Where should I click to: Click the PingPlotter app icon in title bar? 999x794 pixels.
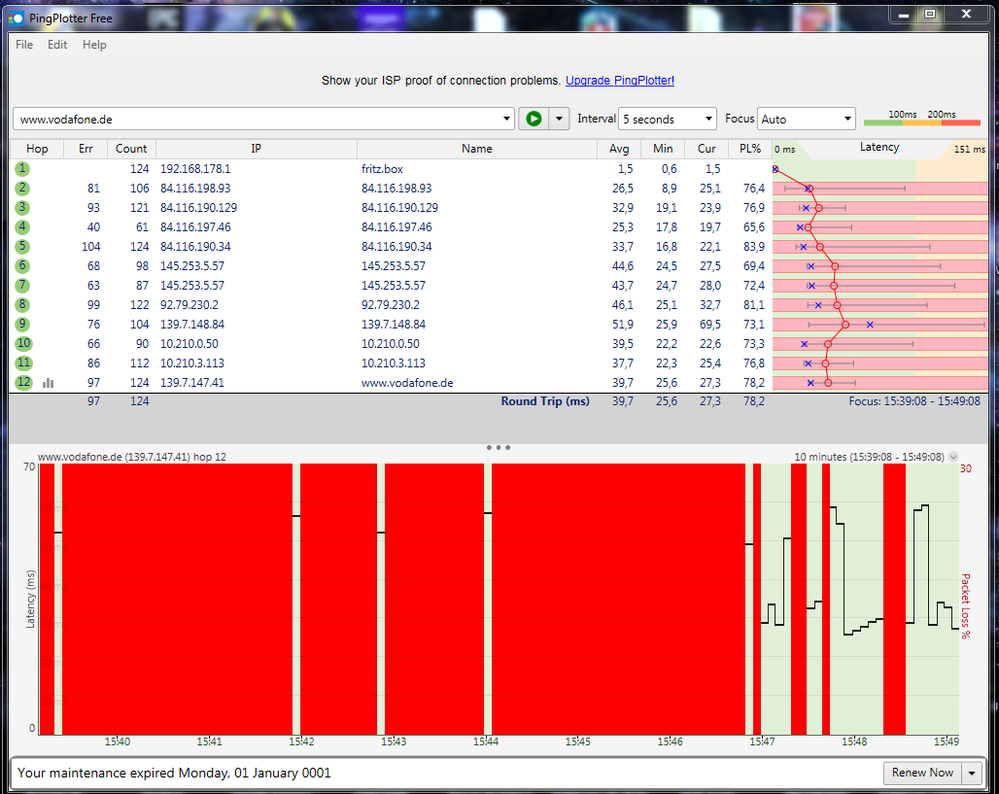(17, 18)
